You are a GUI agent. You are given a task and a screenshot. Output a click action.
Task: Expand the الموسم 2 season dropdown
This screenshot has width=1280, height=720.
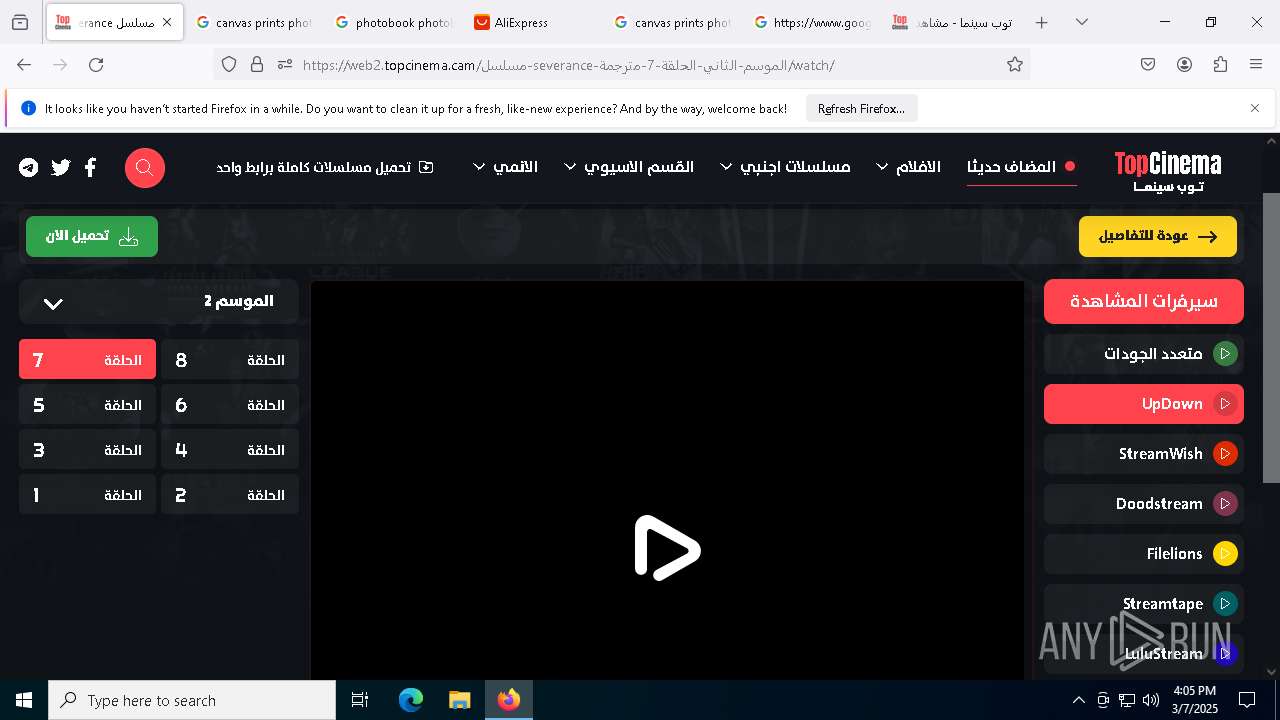point(158,301)
